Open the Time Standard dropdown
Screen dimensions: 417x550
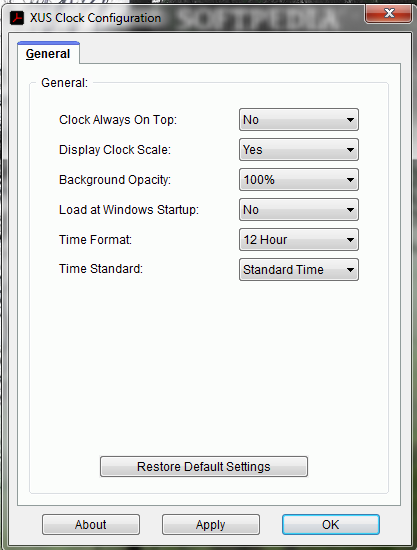tap(299, 270)
